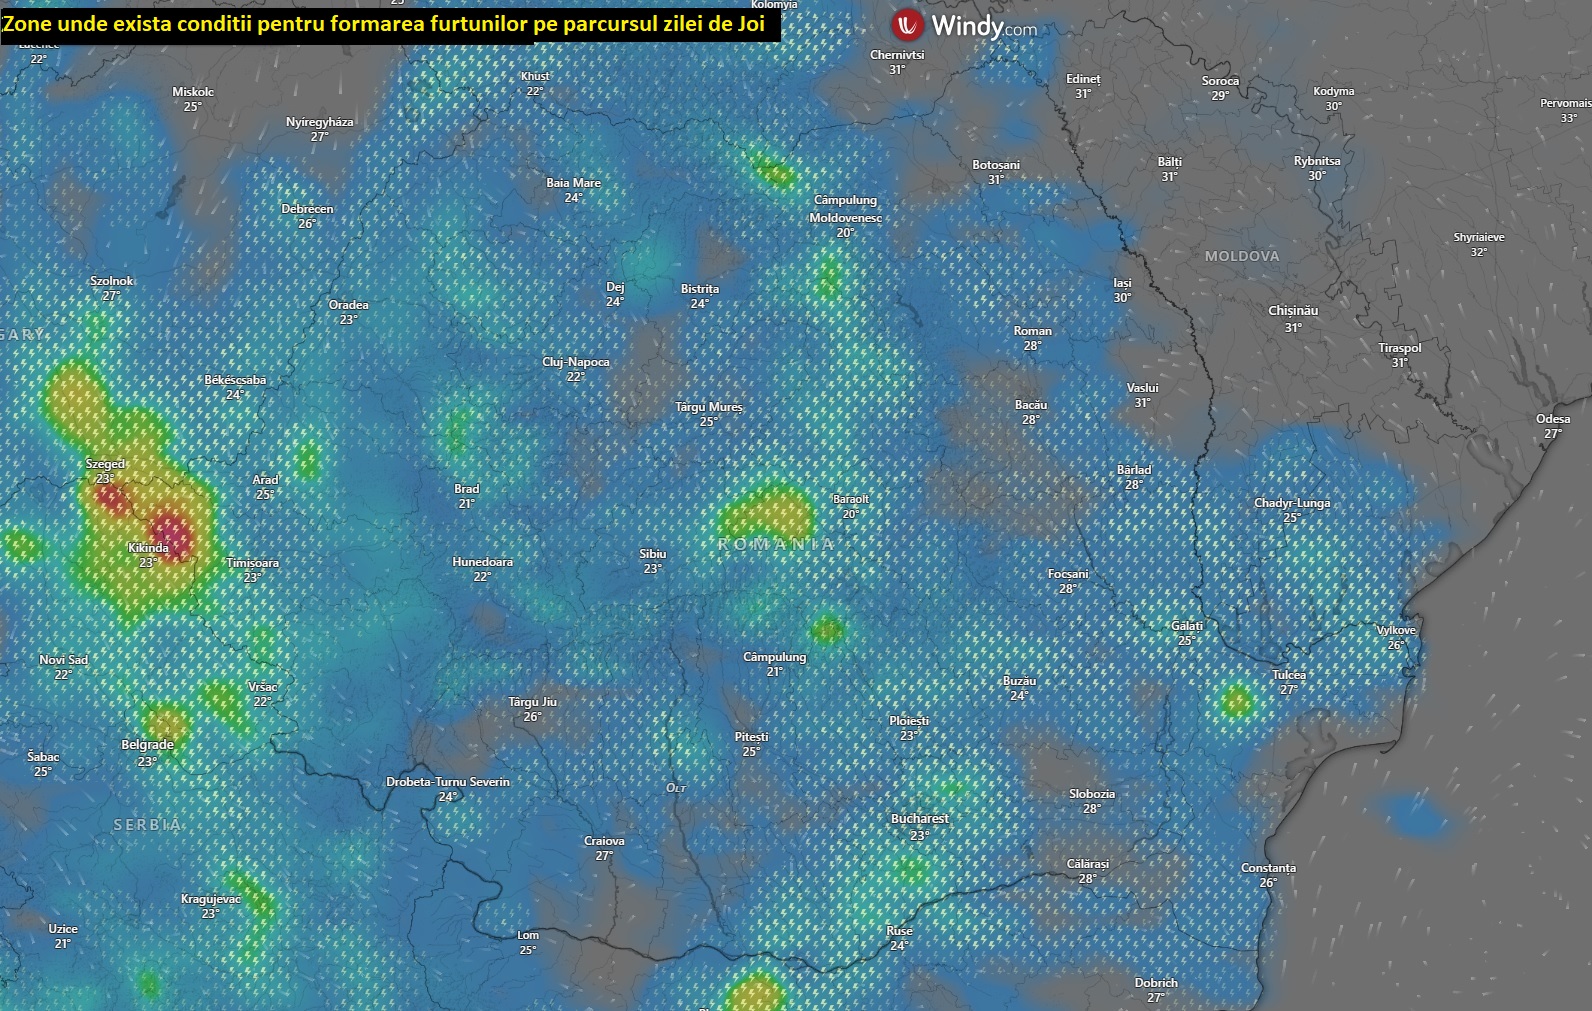Select the Miskolc city label

tap(193, 92)
